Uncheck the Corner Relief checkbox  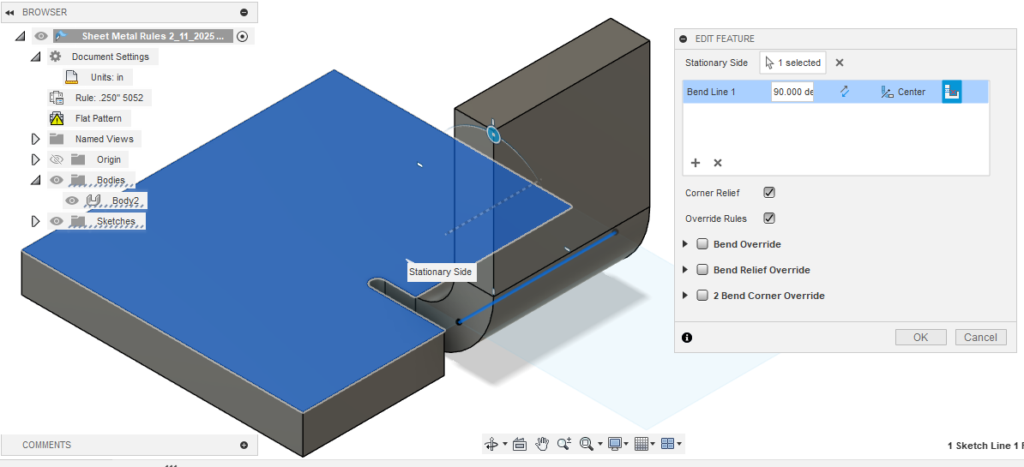pyautogui.click(x=769, y=192)
